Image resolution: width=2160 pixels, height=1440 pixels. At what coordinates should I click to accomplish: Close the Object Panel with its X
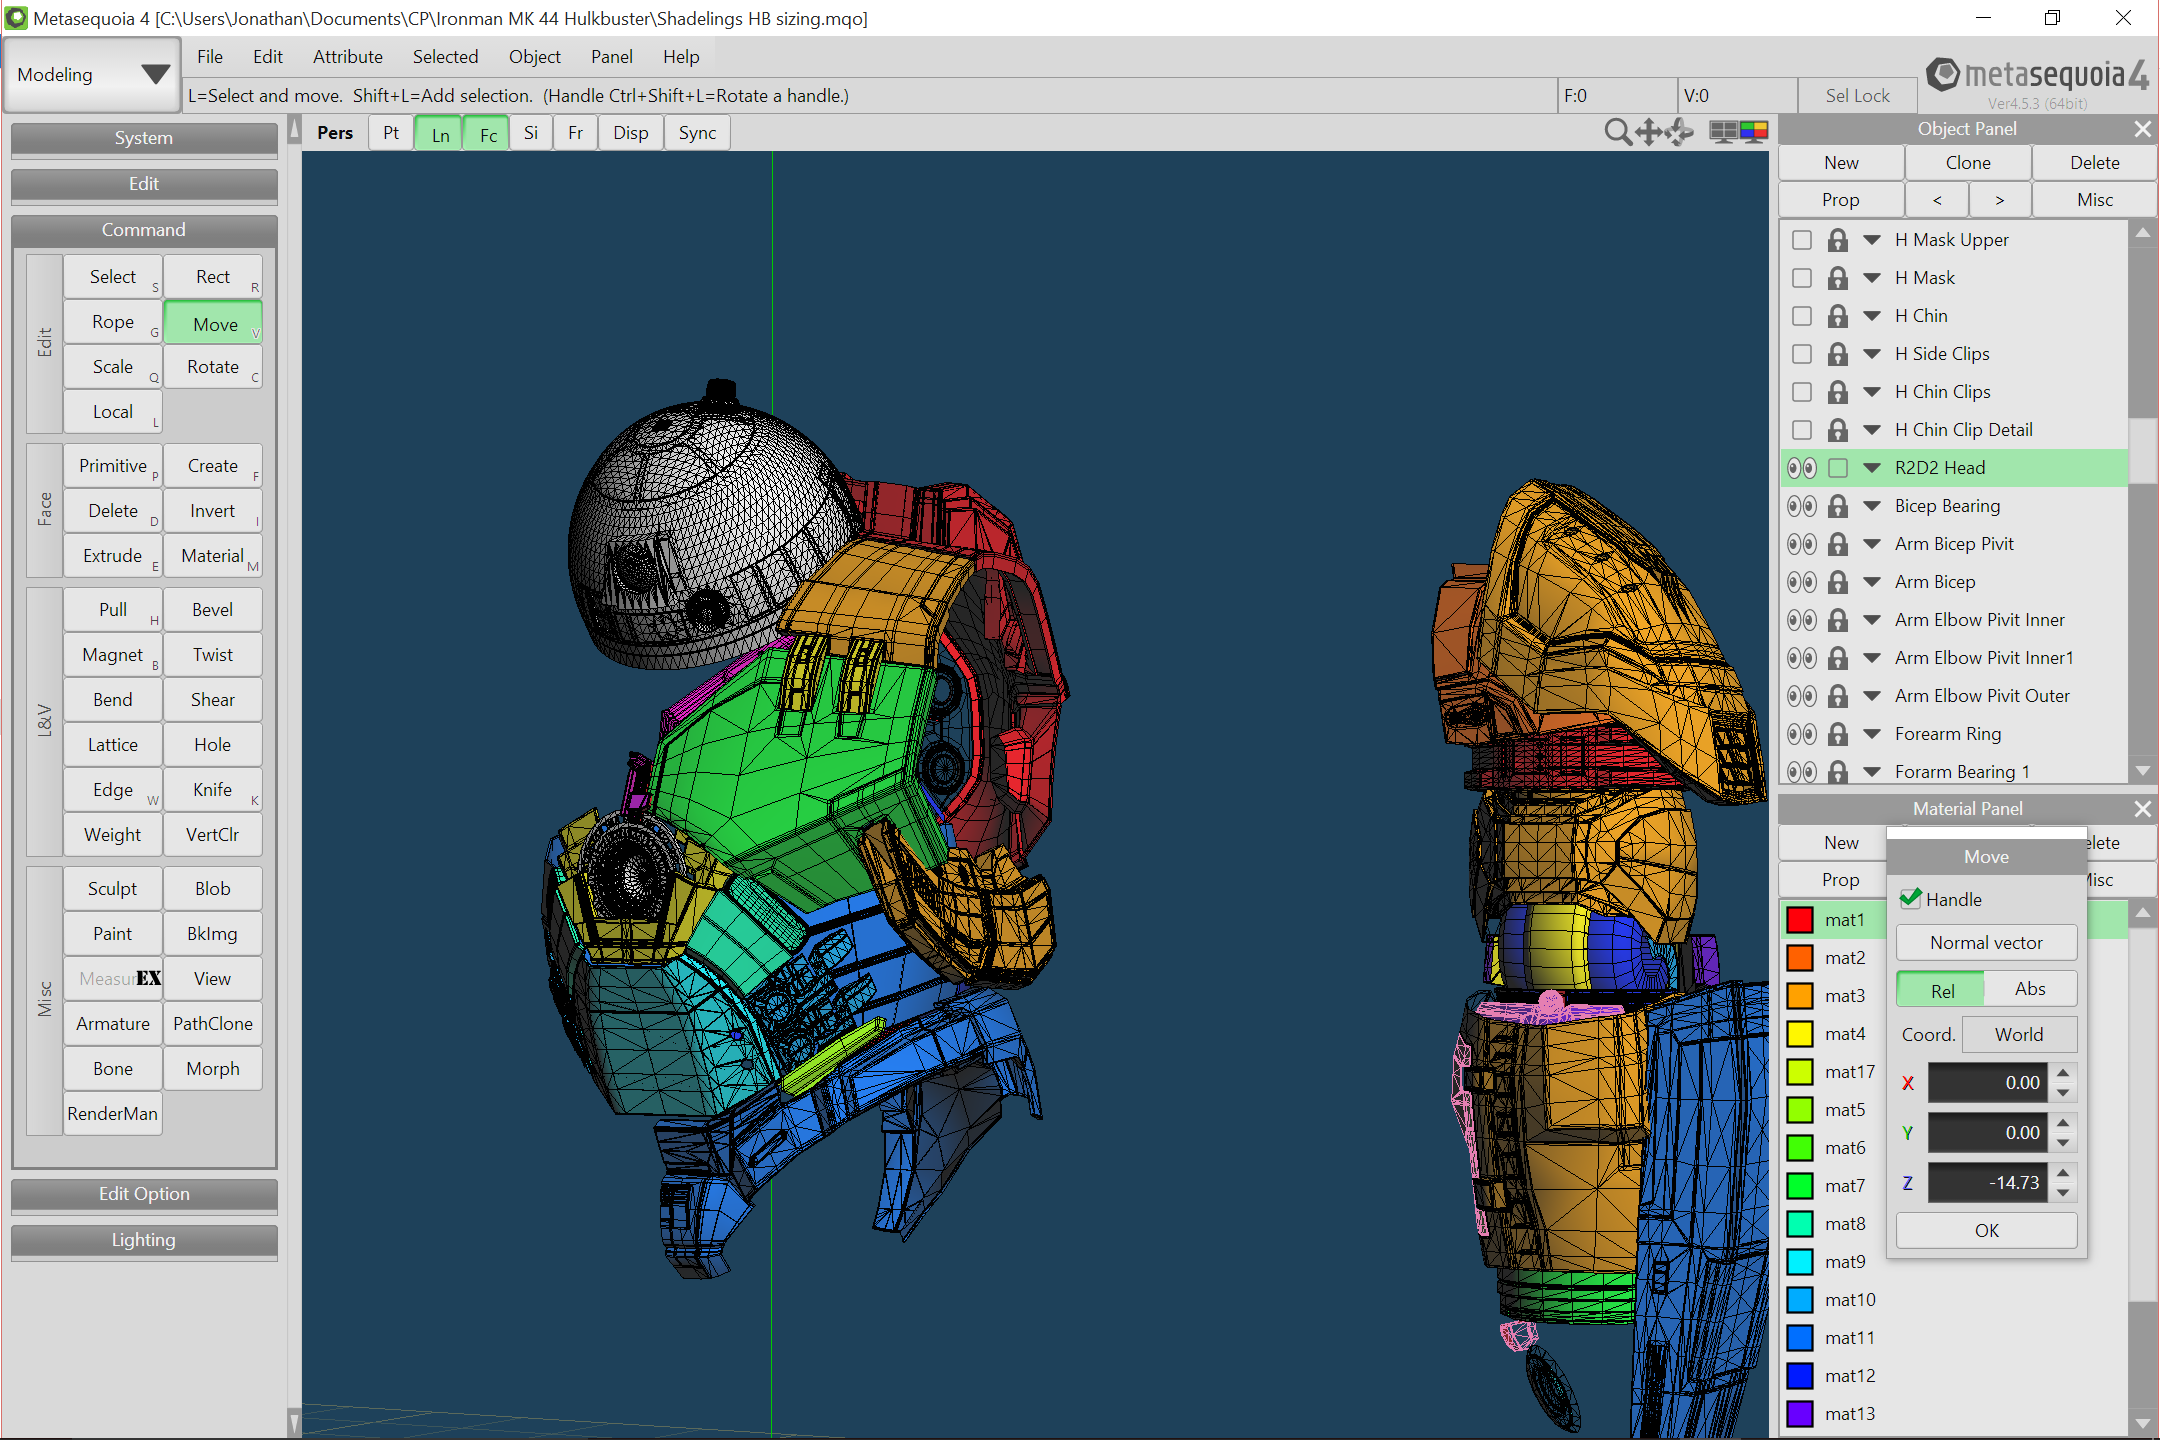tap(2142, 129)
